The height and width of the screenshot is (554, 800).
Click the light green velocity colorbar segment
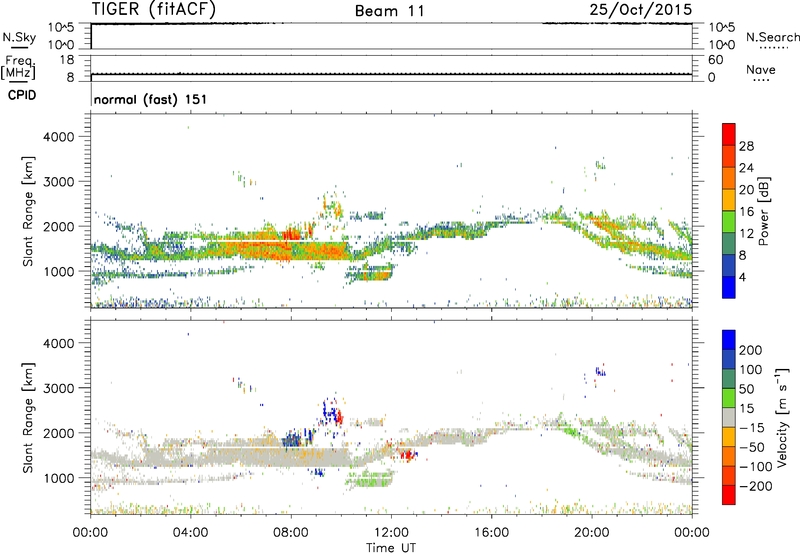pyautogui.click(x=729, y=398)
